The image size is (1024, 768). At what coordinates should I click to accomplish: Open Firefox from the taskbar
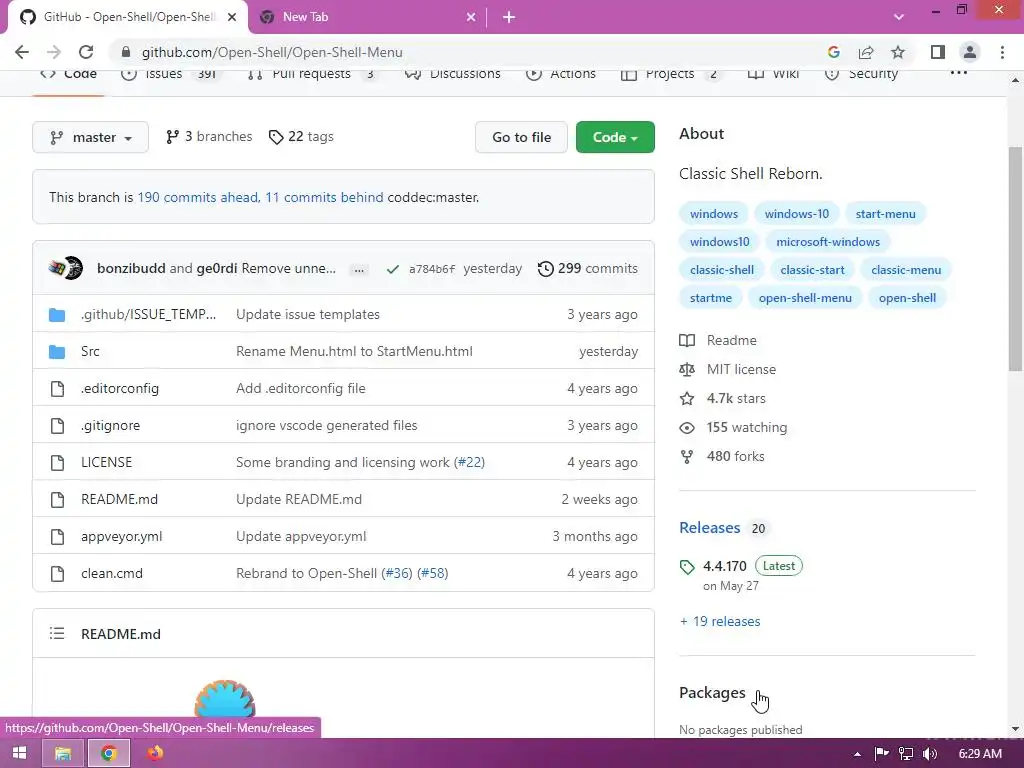(x=155, y=753)
